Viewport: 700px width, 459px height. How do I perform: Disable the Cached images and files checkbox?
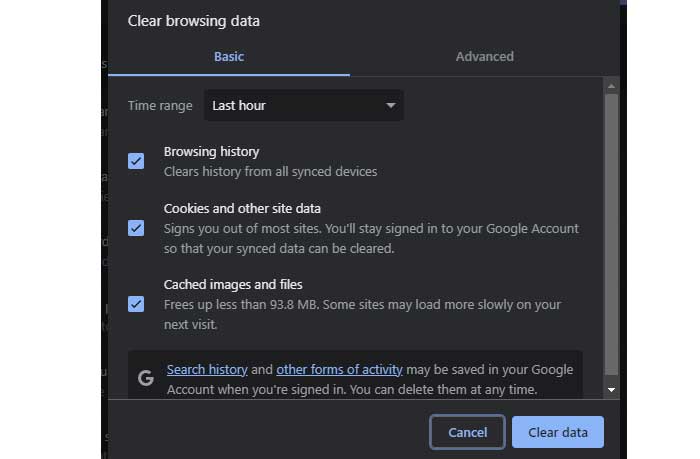[x=136, y=304]
